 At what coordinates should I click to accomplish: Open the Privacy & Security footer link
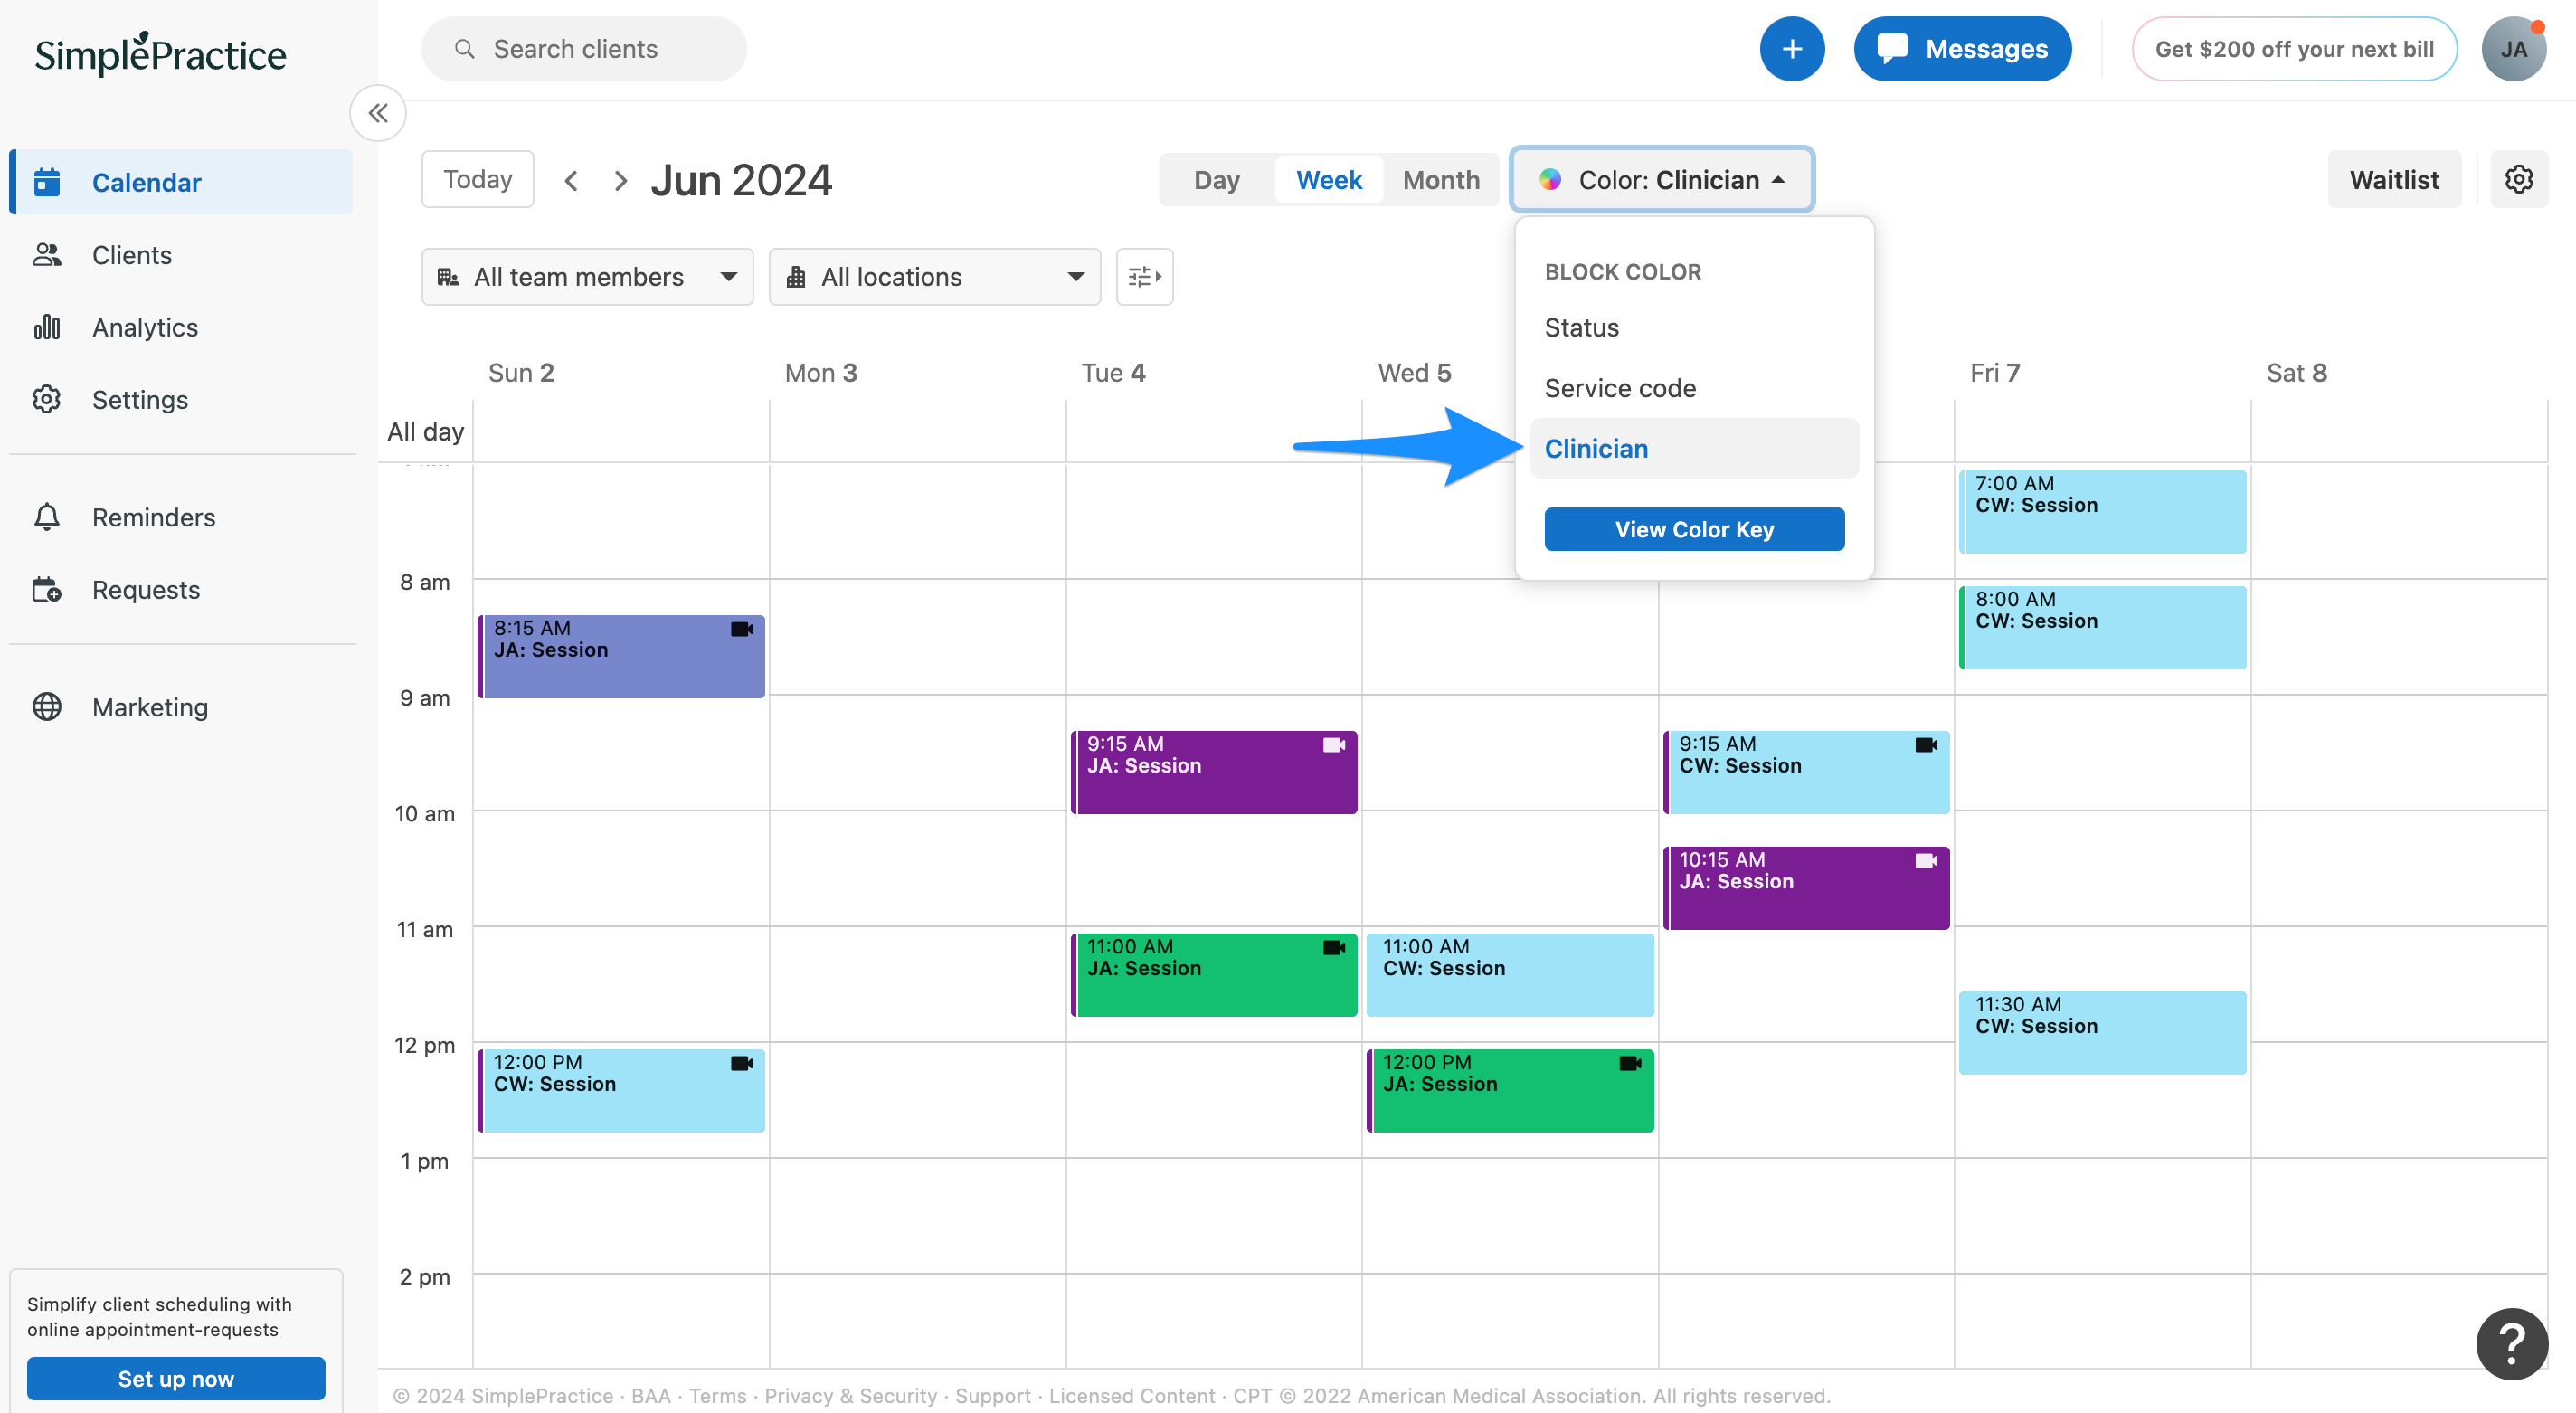pyautogui.click(x=851, y=1395)
